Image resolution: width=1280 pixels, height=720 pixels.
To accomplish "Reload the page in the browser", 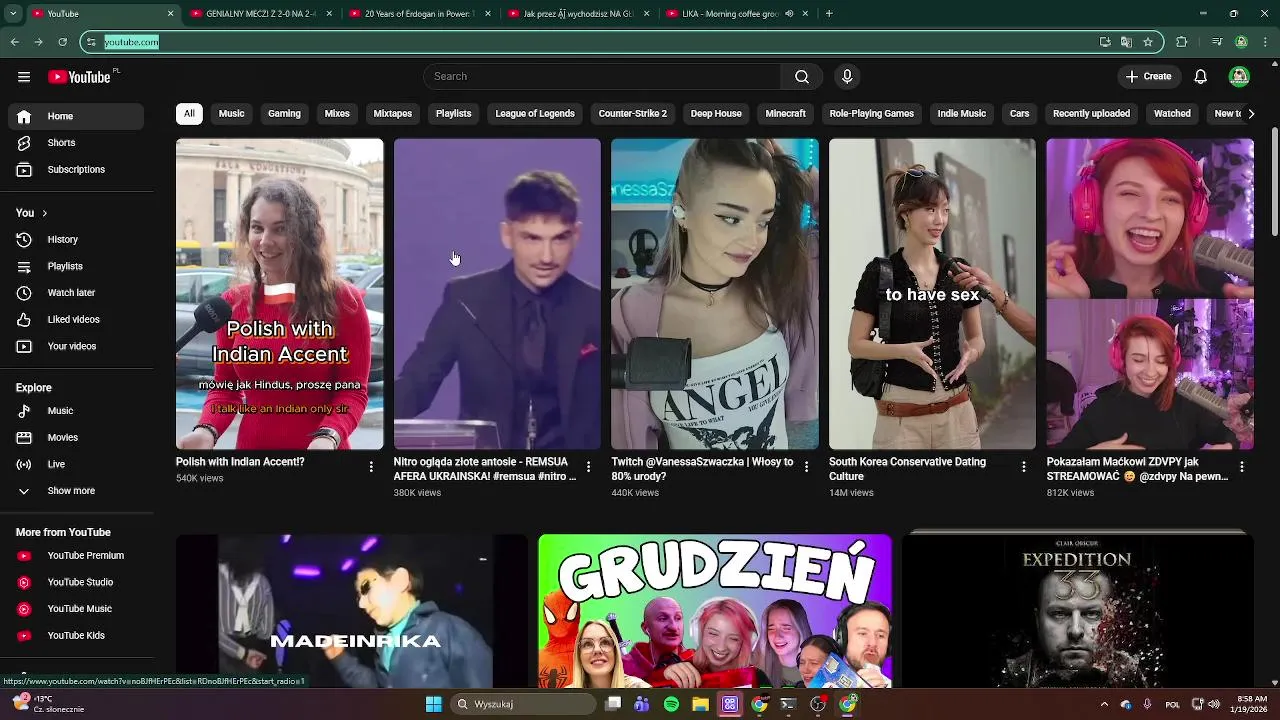I will point(62,42).
